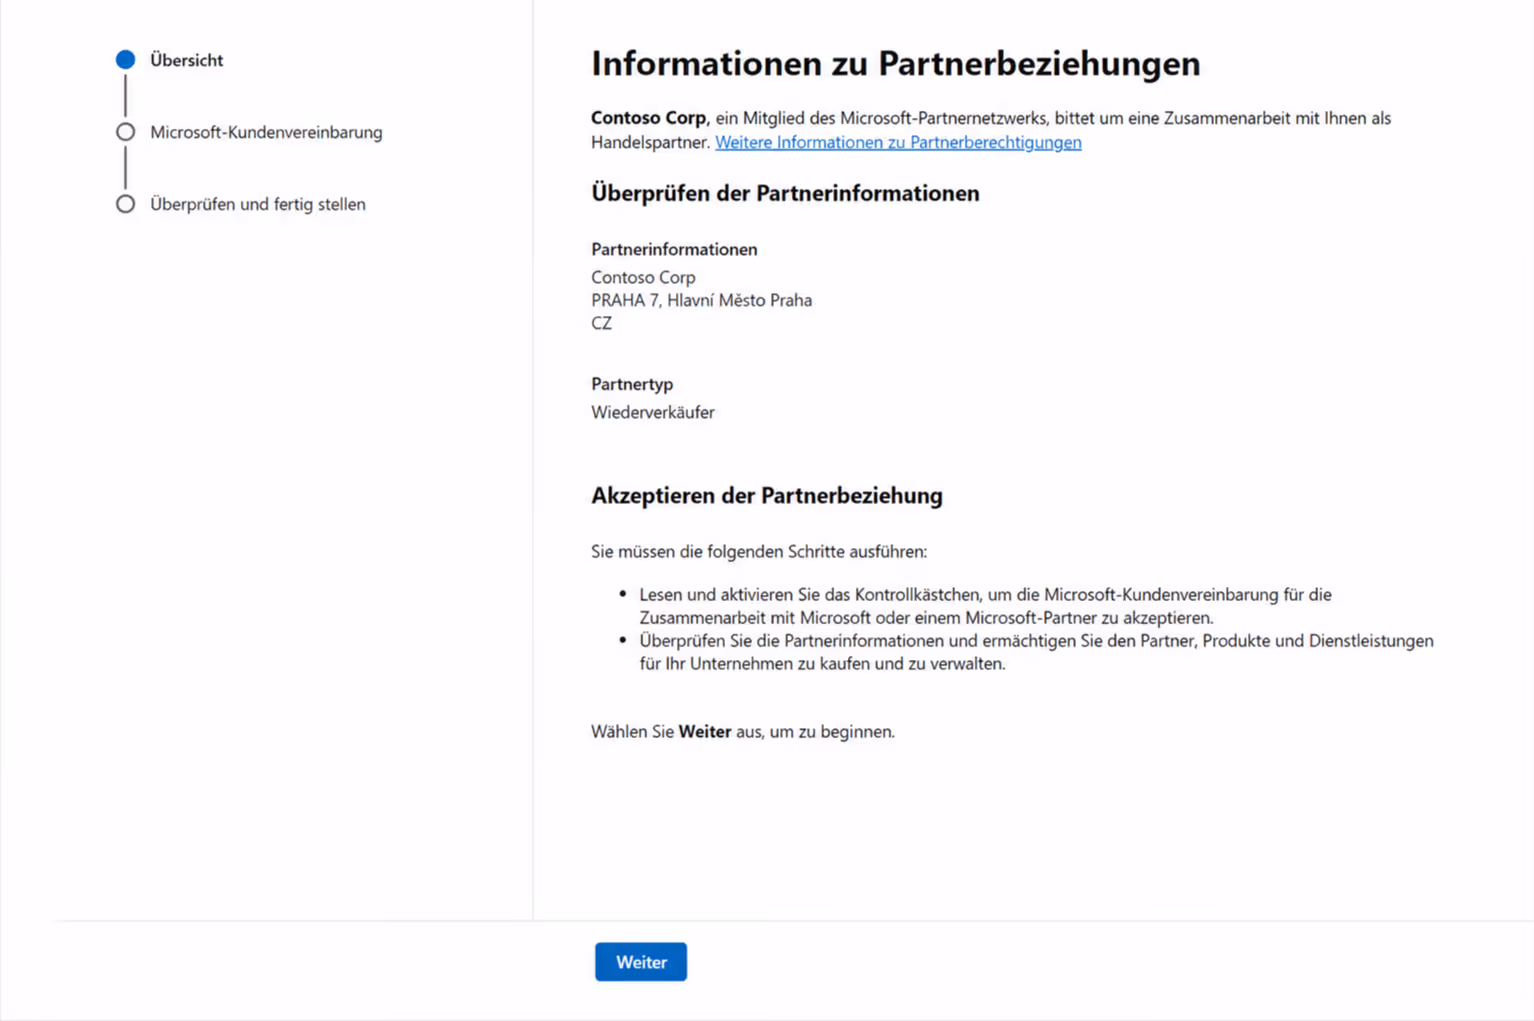Click the Partnerinformationen label

674,249
